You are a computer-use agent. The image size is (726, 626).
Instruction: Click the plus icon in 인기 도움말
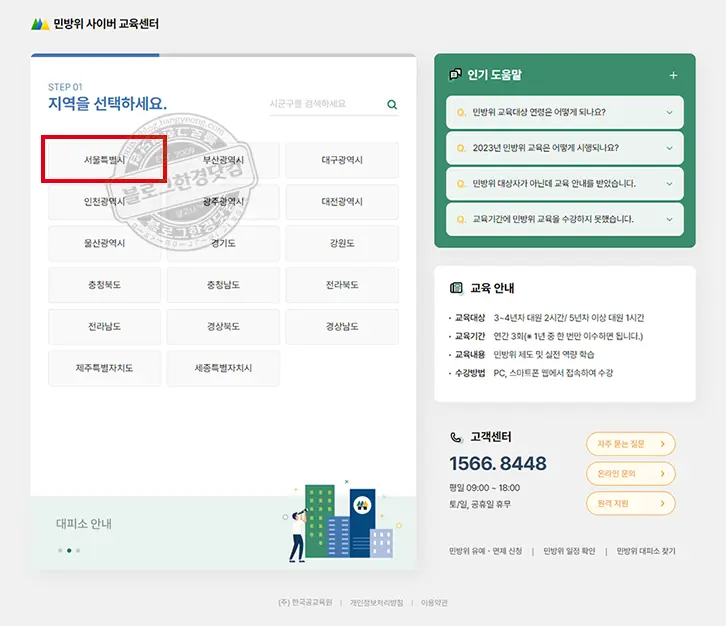coord(673,75)
